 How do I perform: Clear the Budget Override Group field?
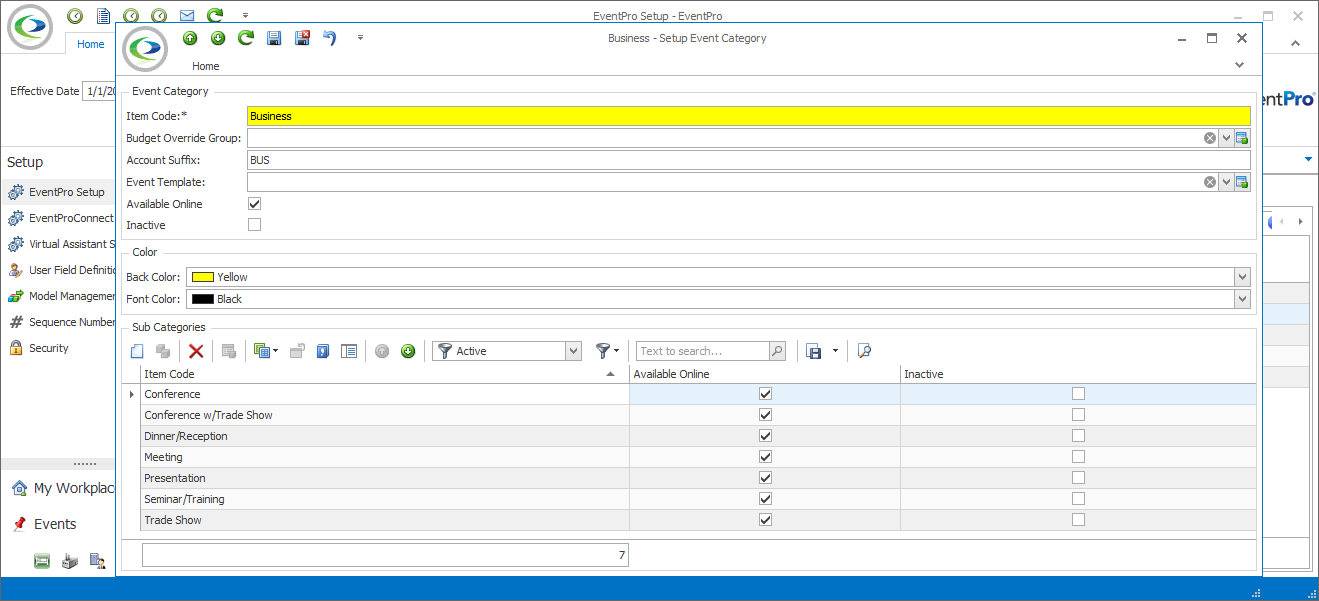point(1209,138)
